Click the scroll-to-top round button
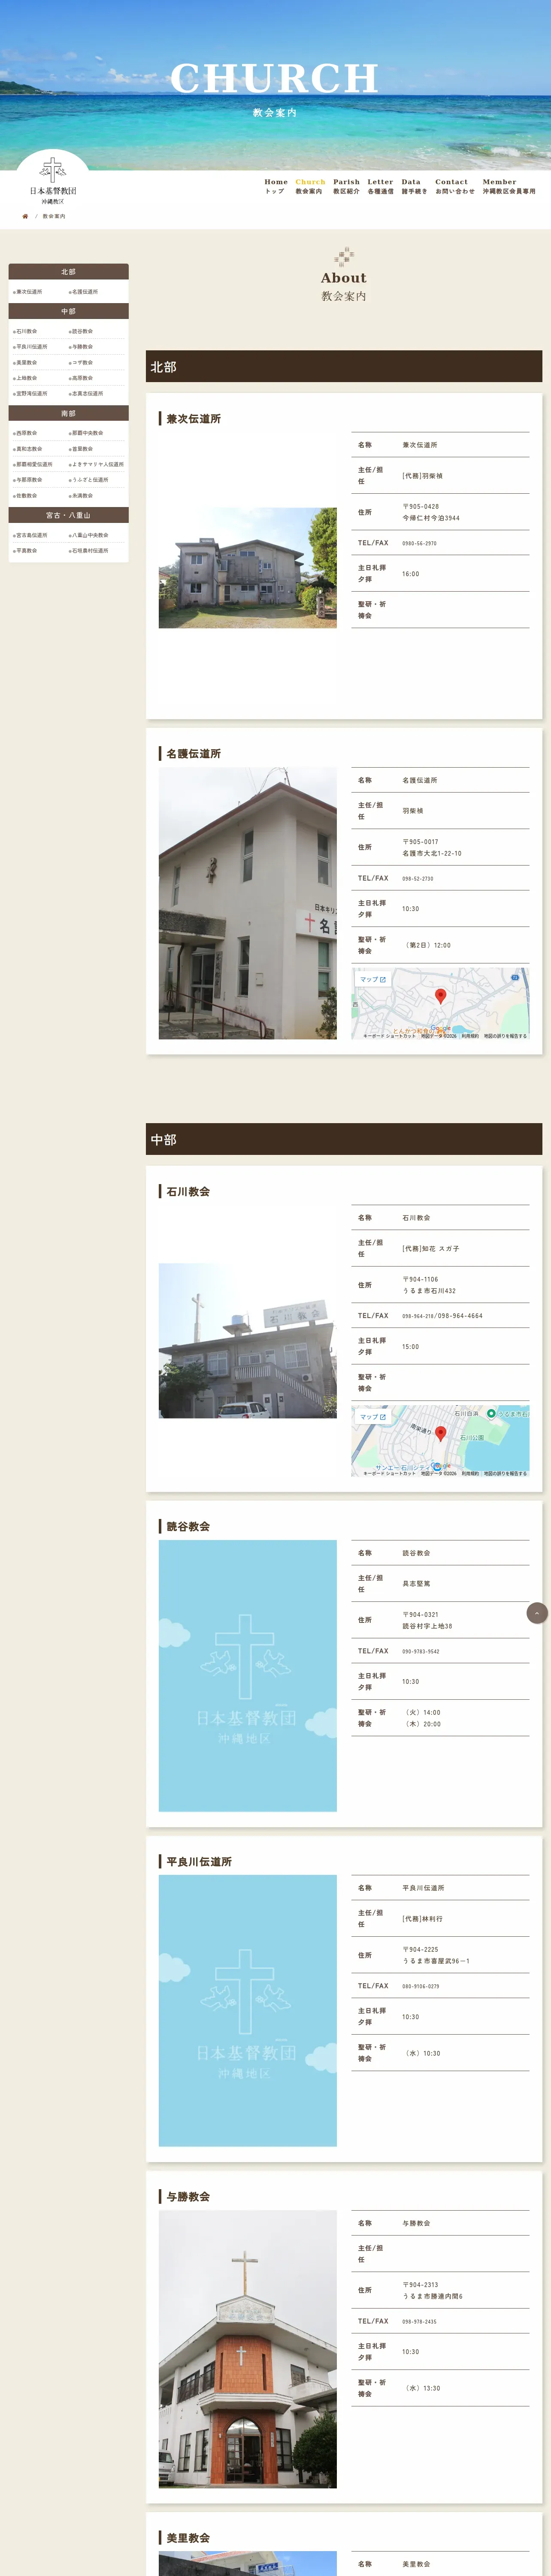The image size is (551, 2576). point(537,1612)
